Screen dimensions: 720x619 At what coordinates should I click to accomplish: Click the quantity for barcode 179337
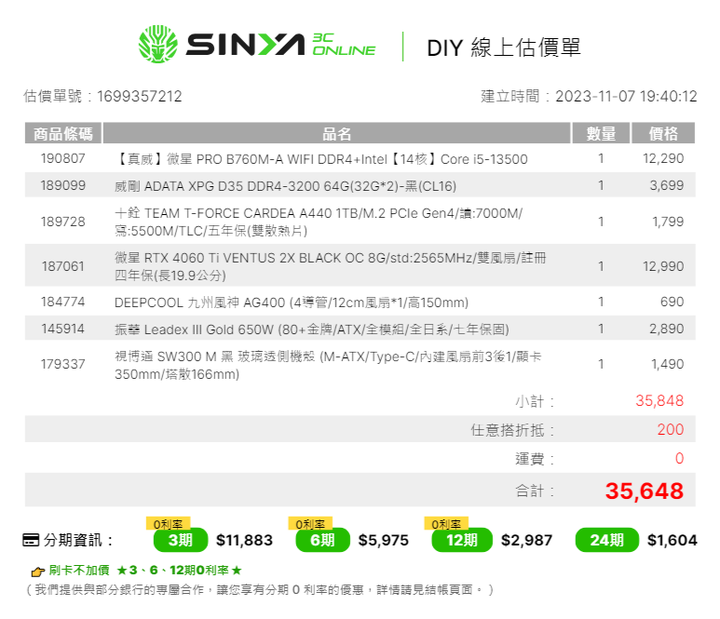[601, 364]
